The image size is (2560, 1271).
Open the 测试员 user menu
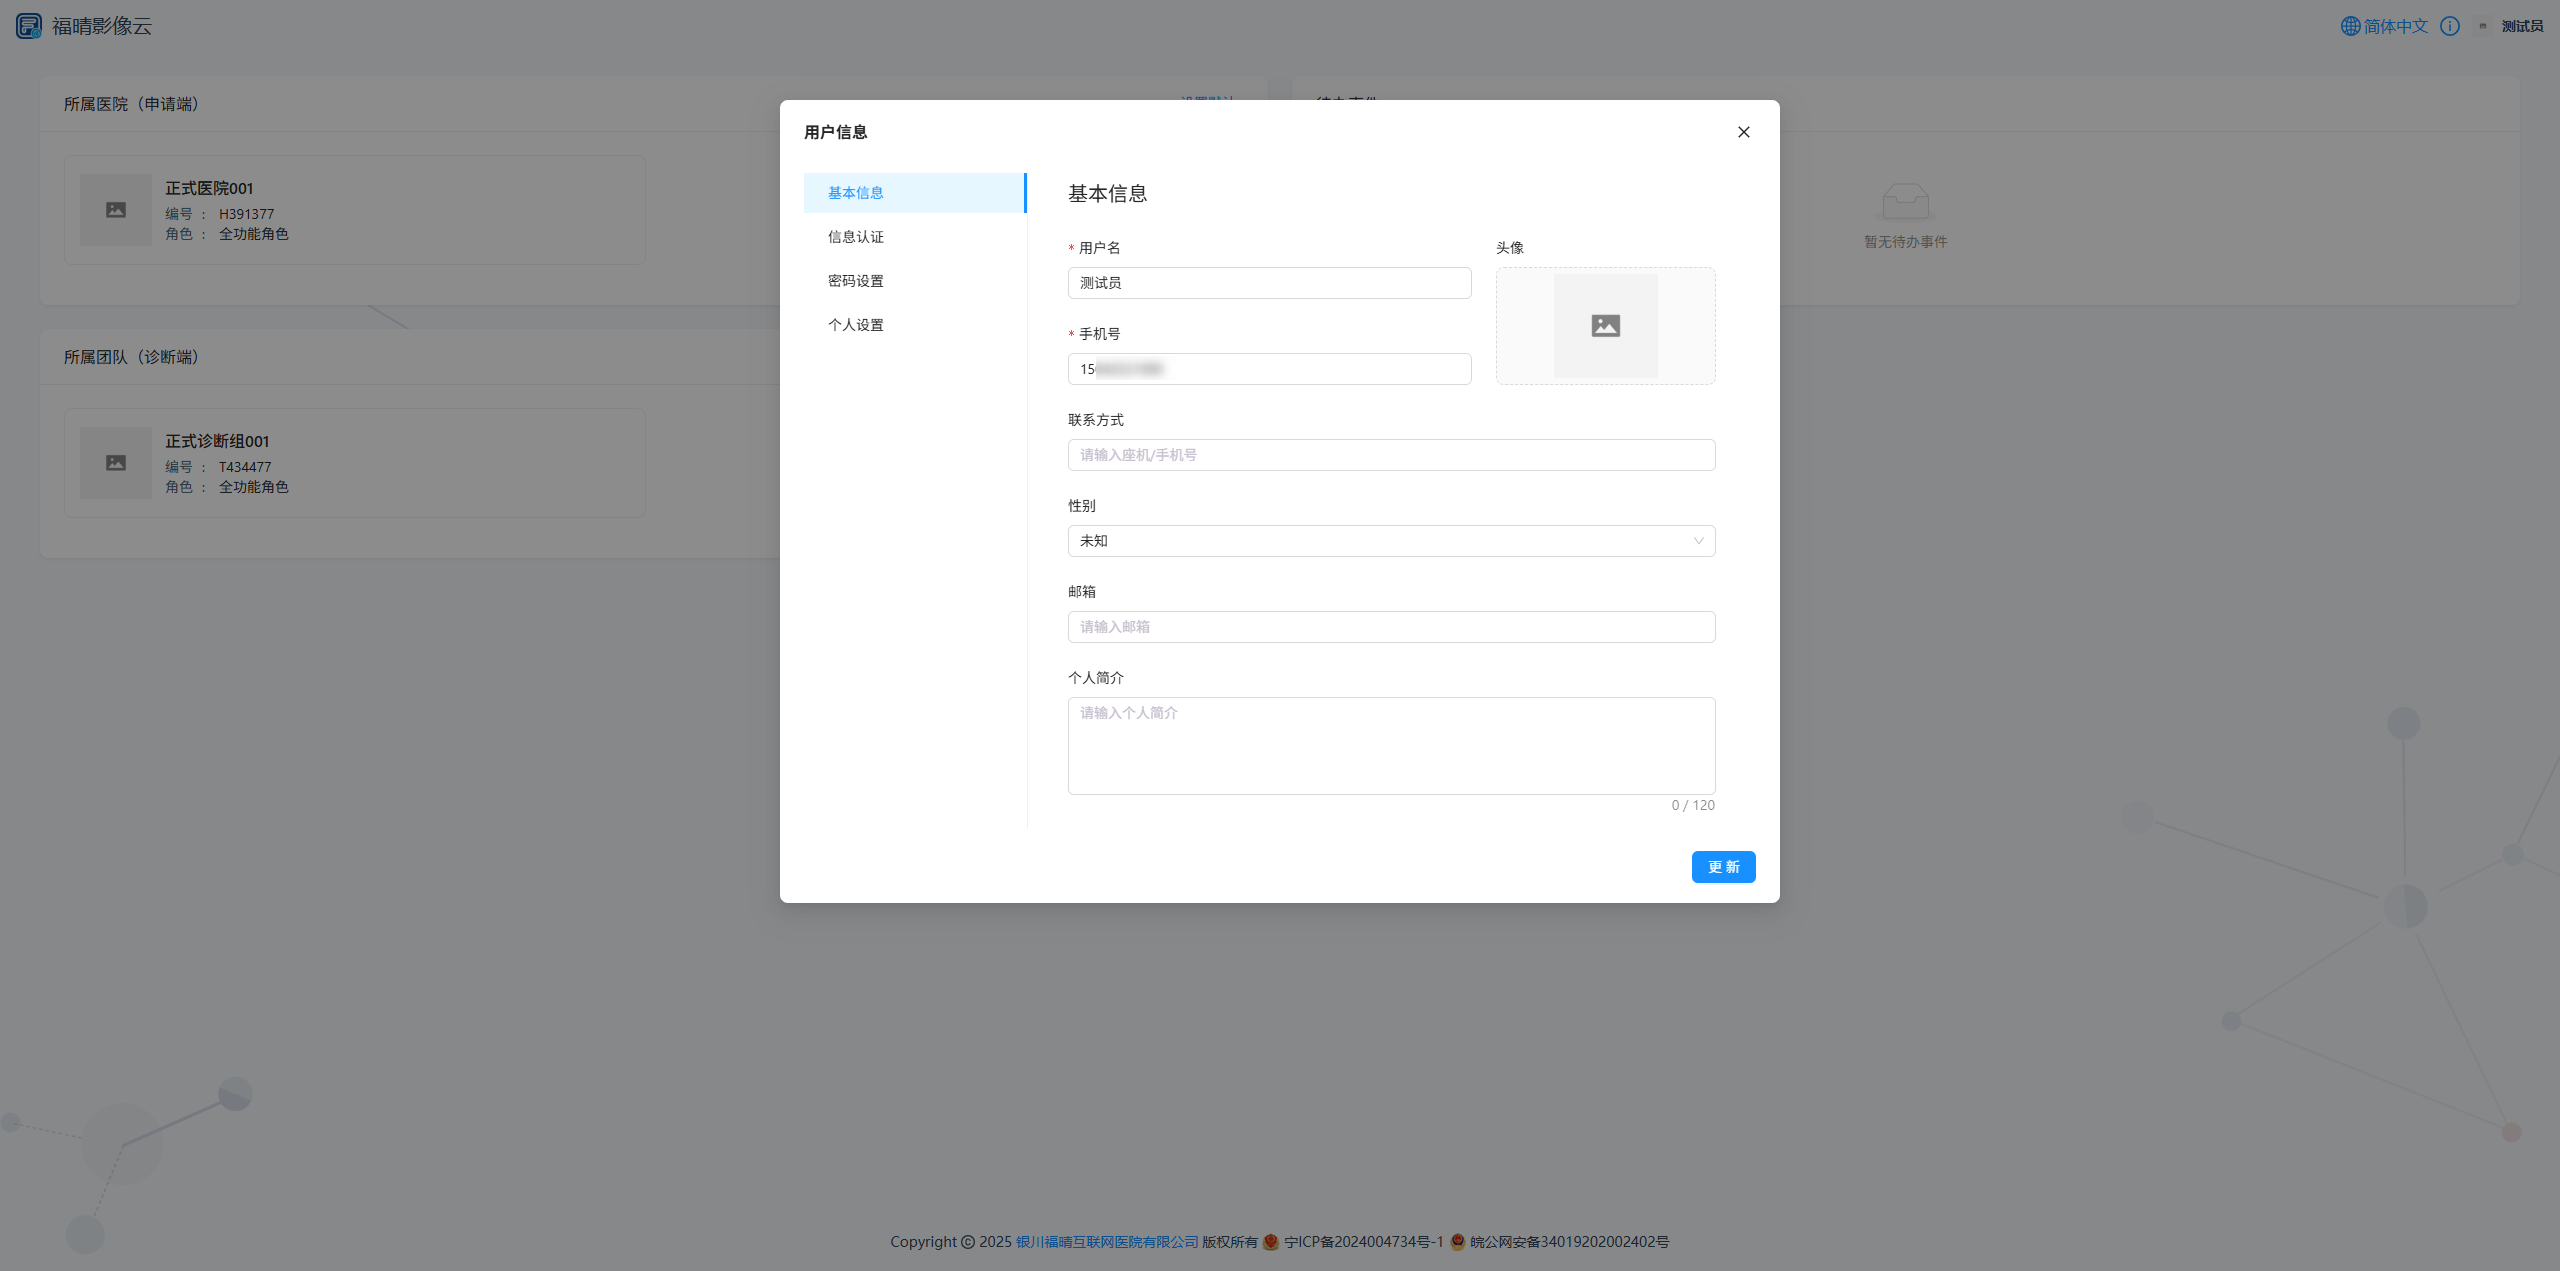coord(2521,26)
